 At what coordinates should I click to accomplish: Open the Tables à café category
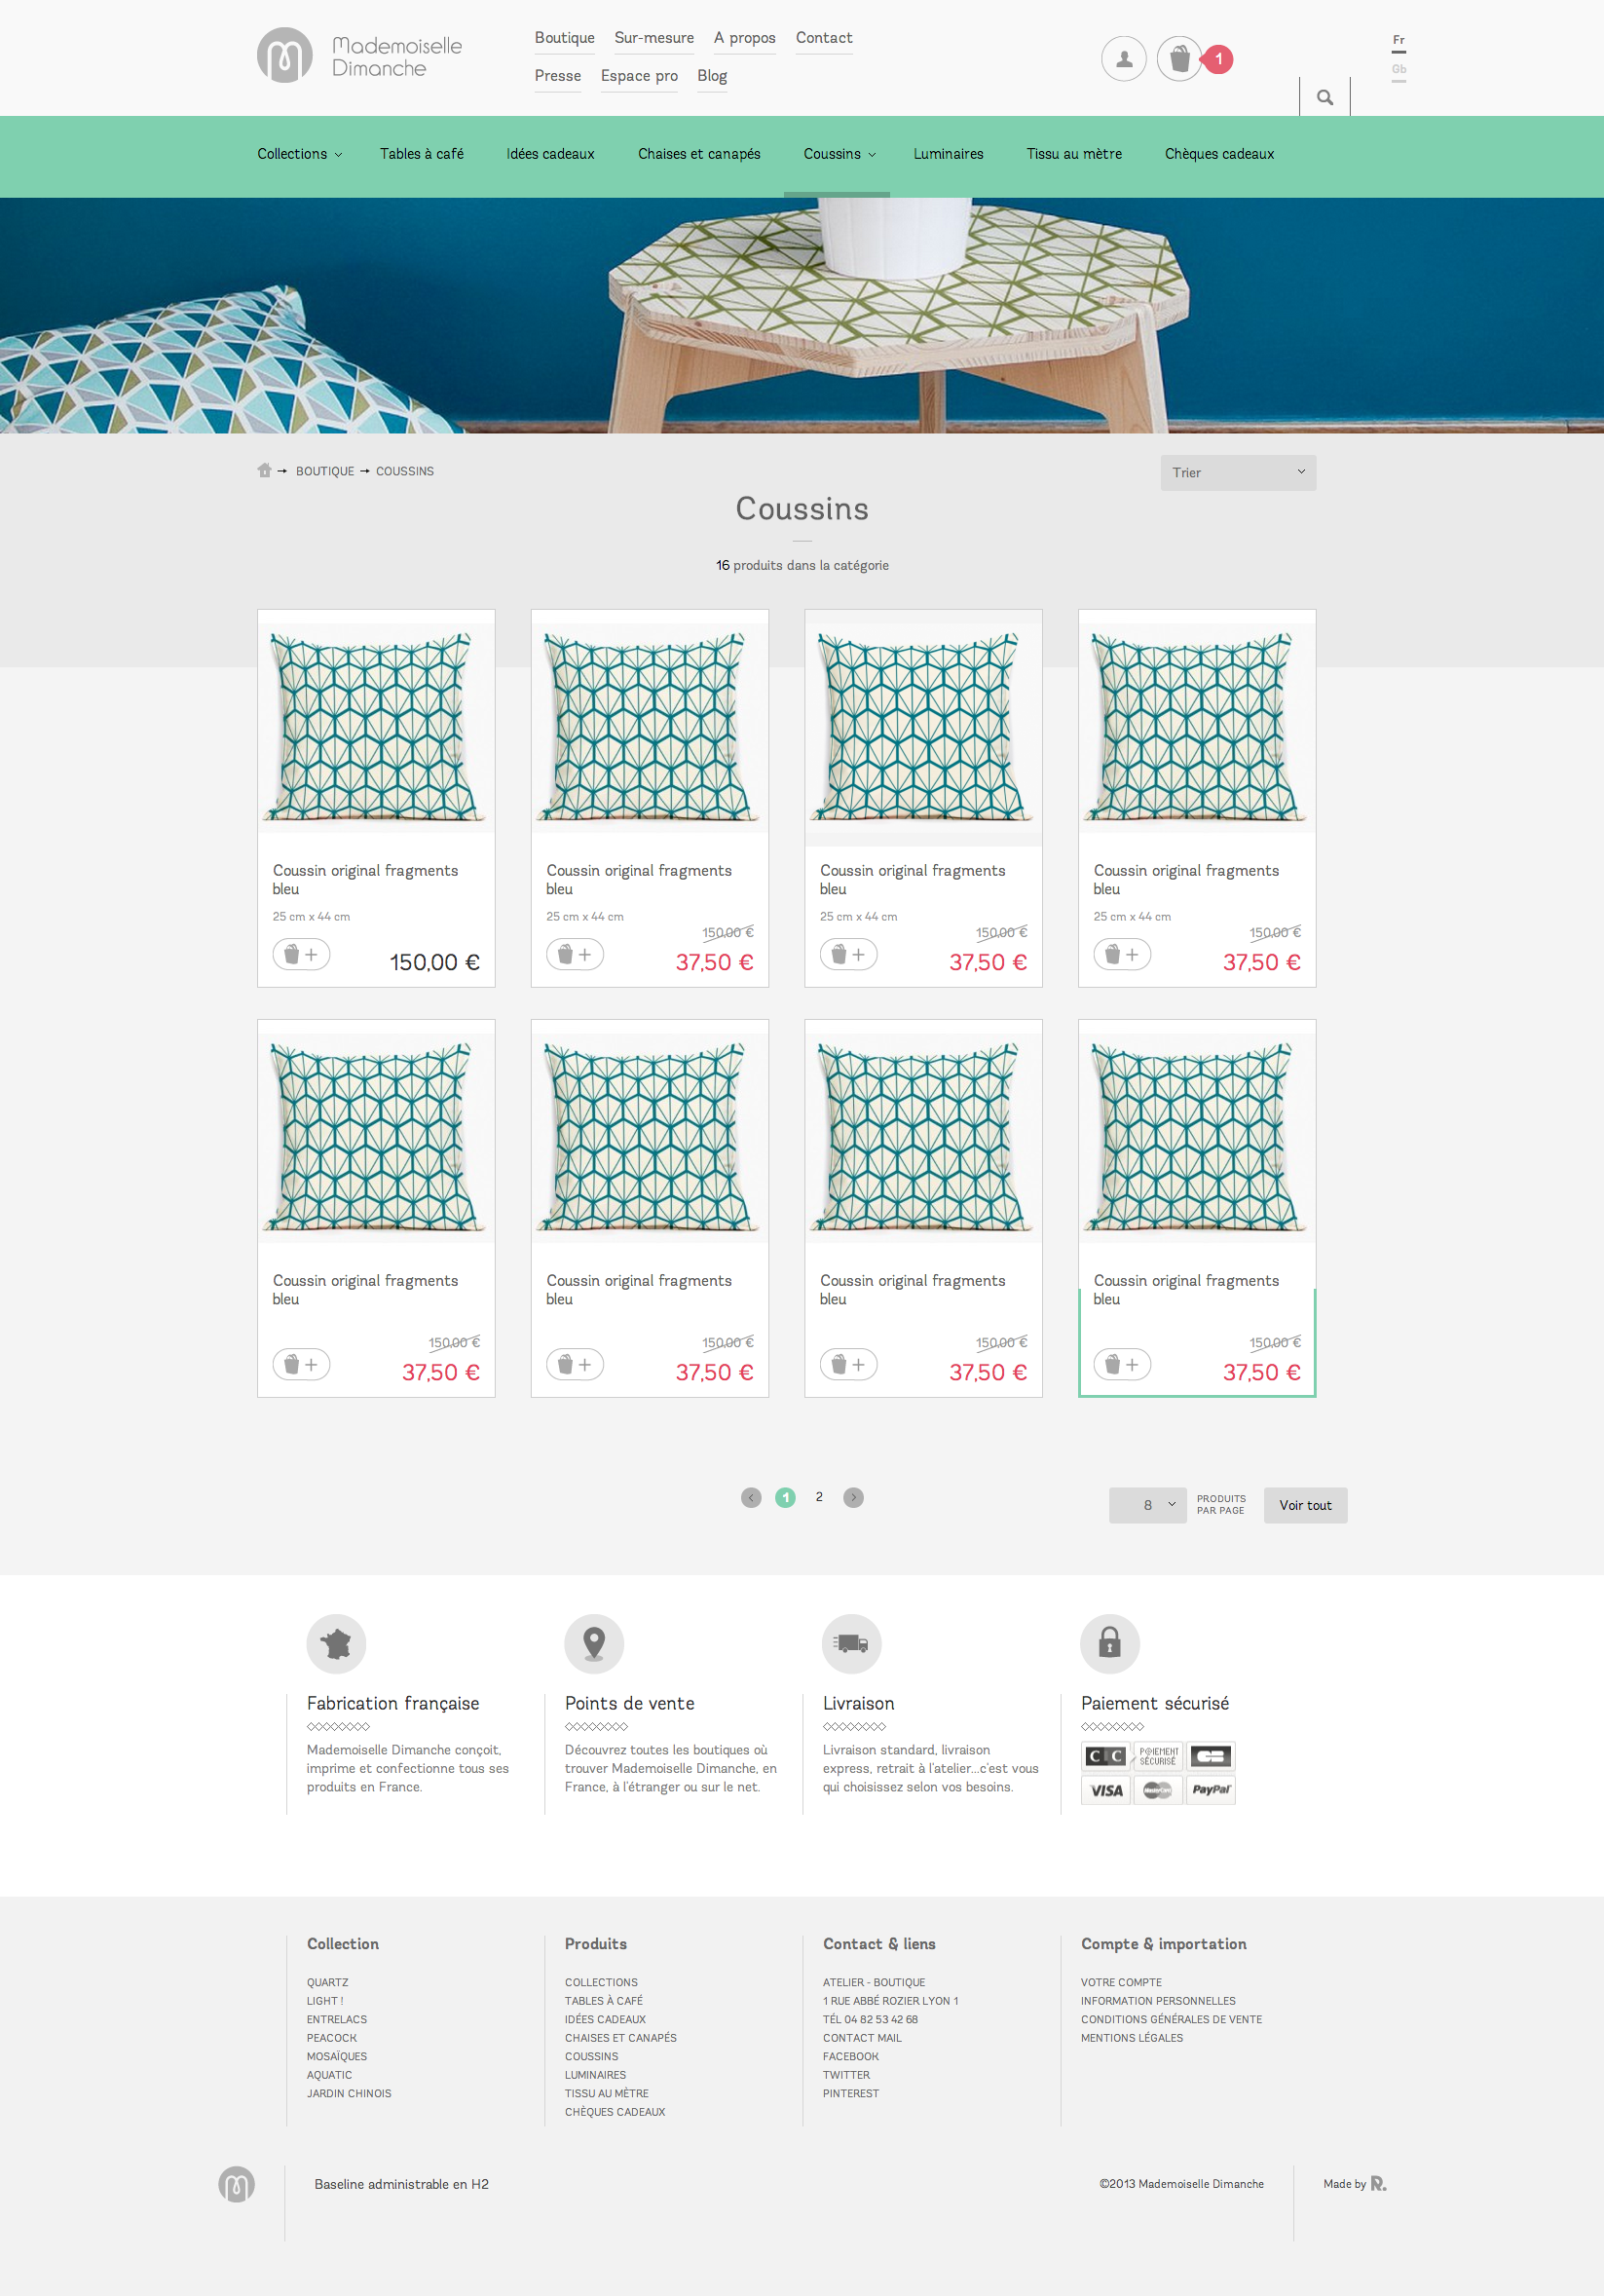click(x=421, y=154)
